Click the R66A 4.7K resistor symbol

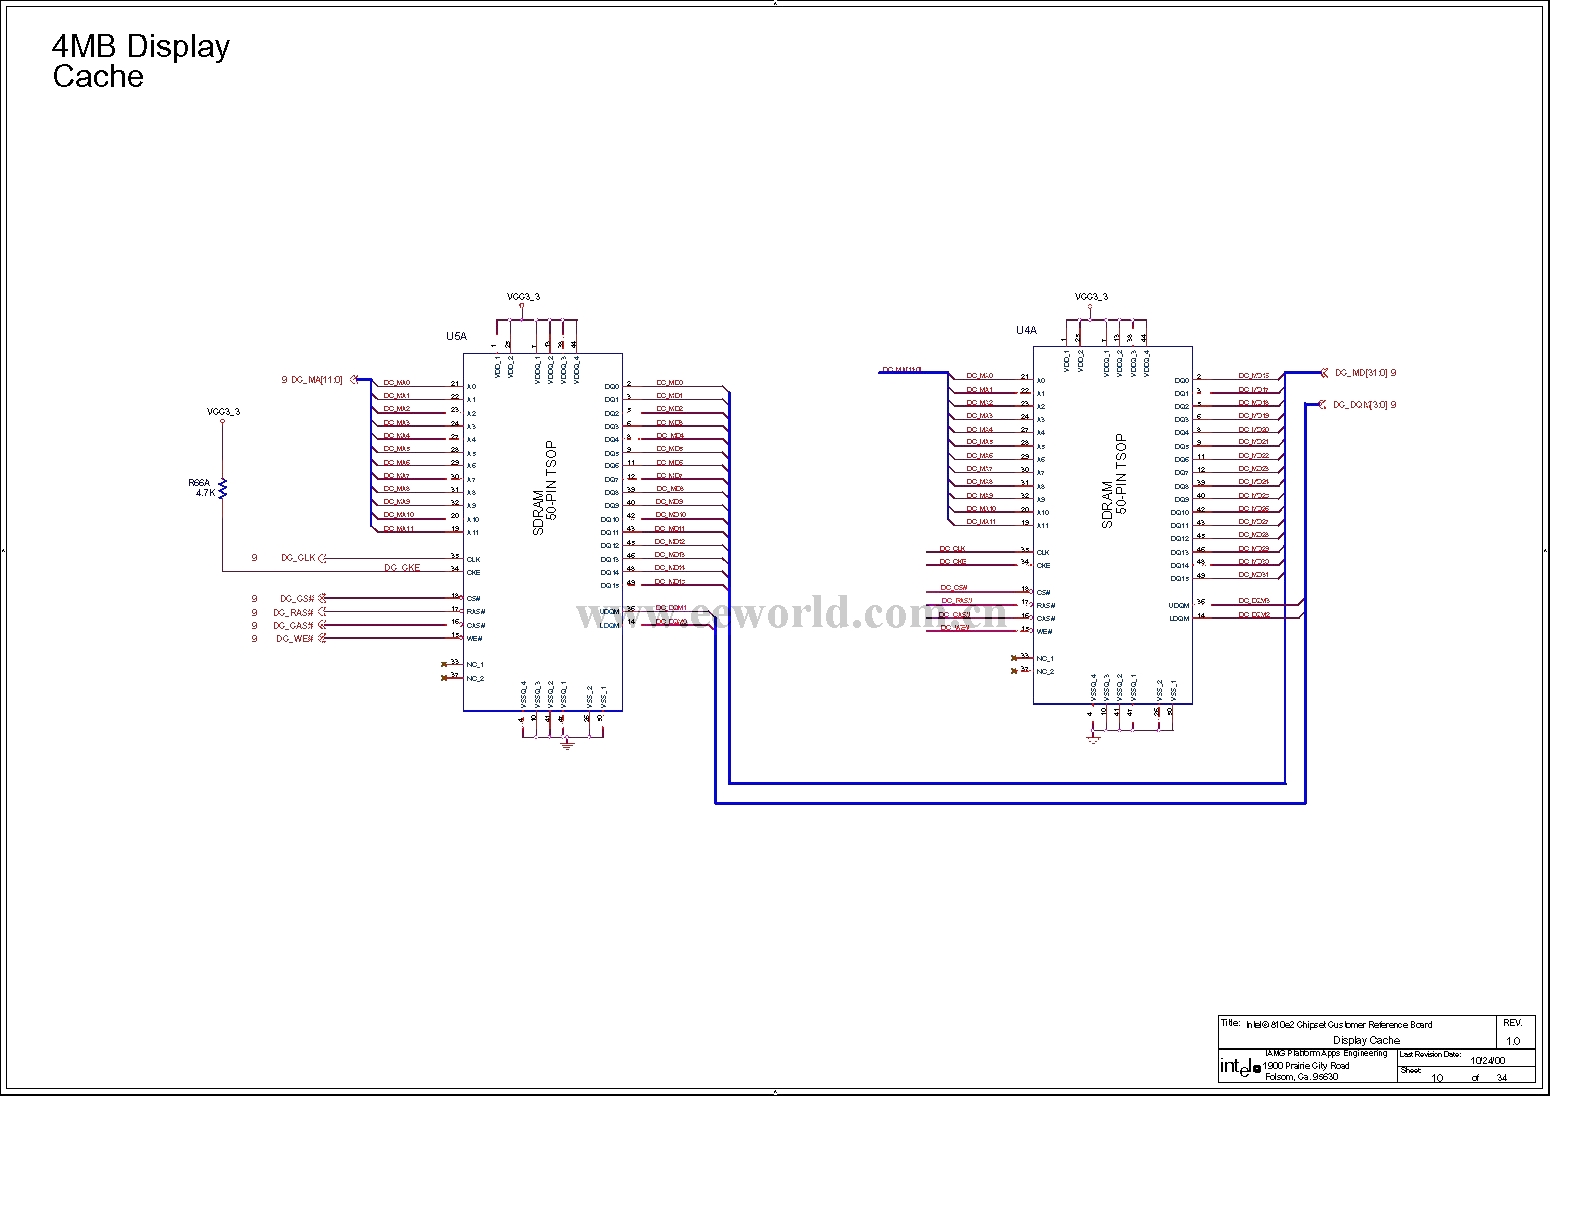[x=223, y=487]
